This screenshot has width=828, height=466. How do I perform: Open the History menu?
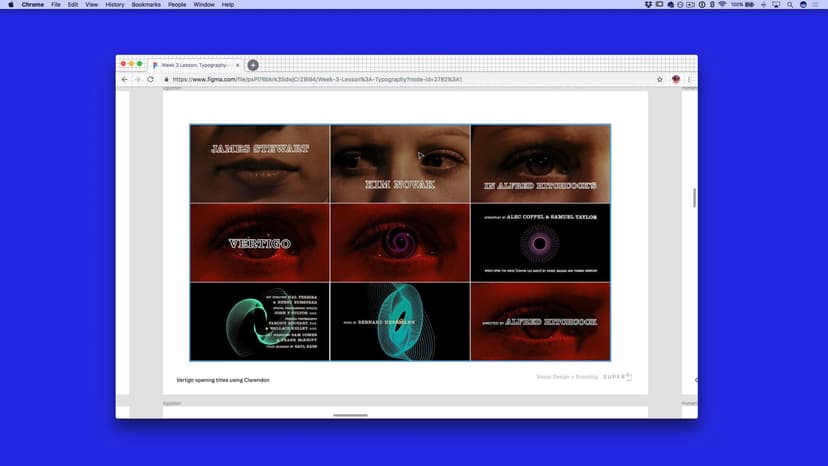pos(115,5)
